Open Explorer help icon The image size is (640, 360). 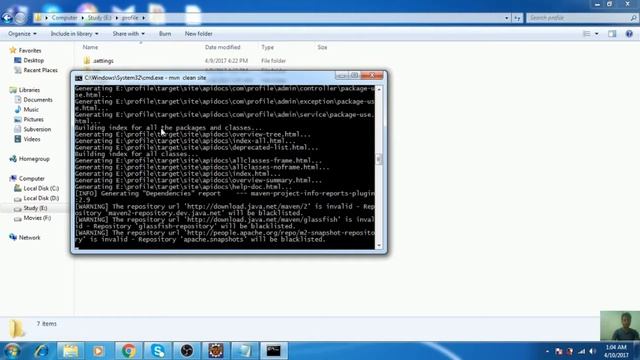tap(629, 34)
